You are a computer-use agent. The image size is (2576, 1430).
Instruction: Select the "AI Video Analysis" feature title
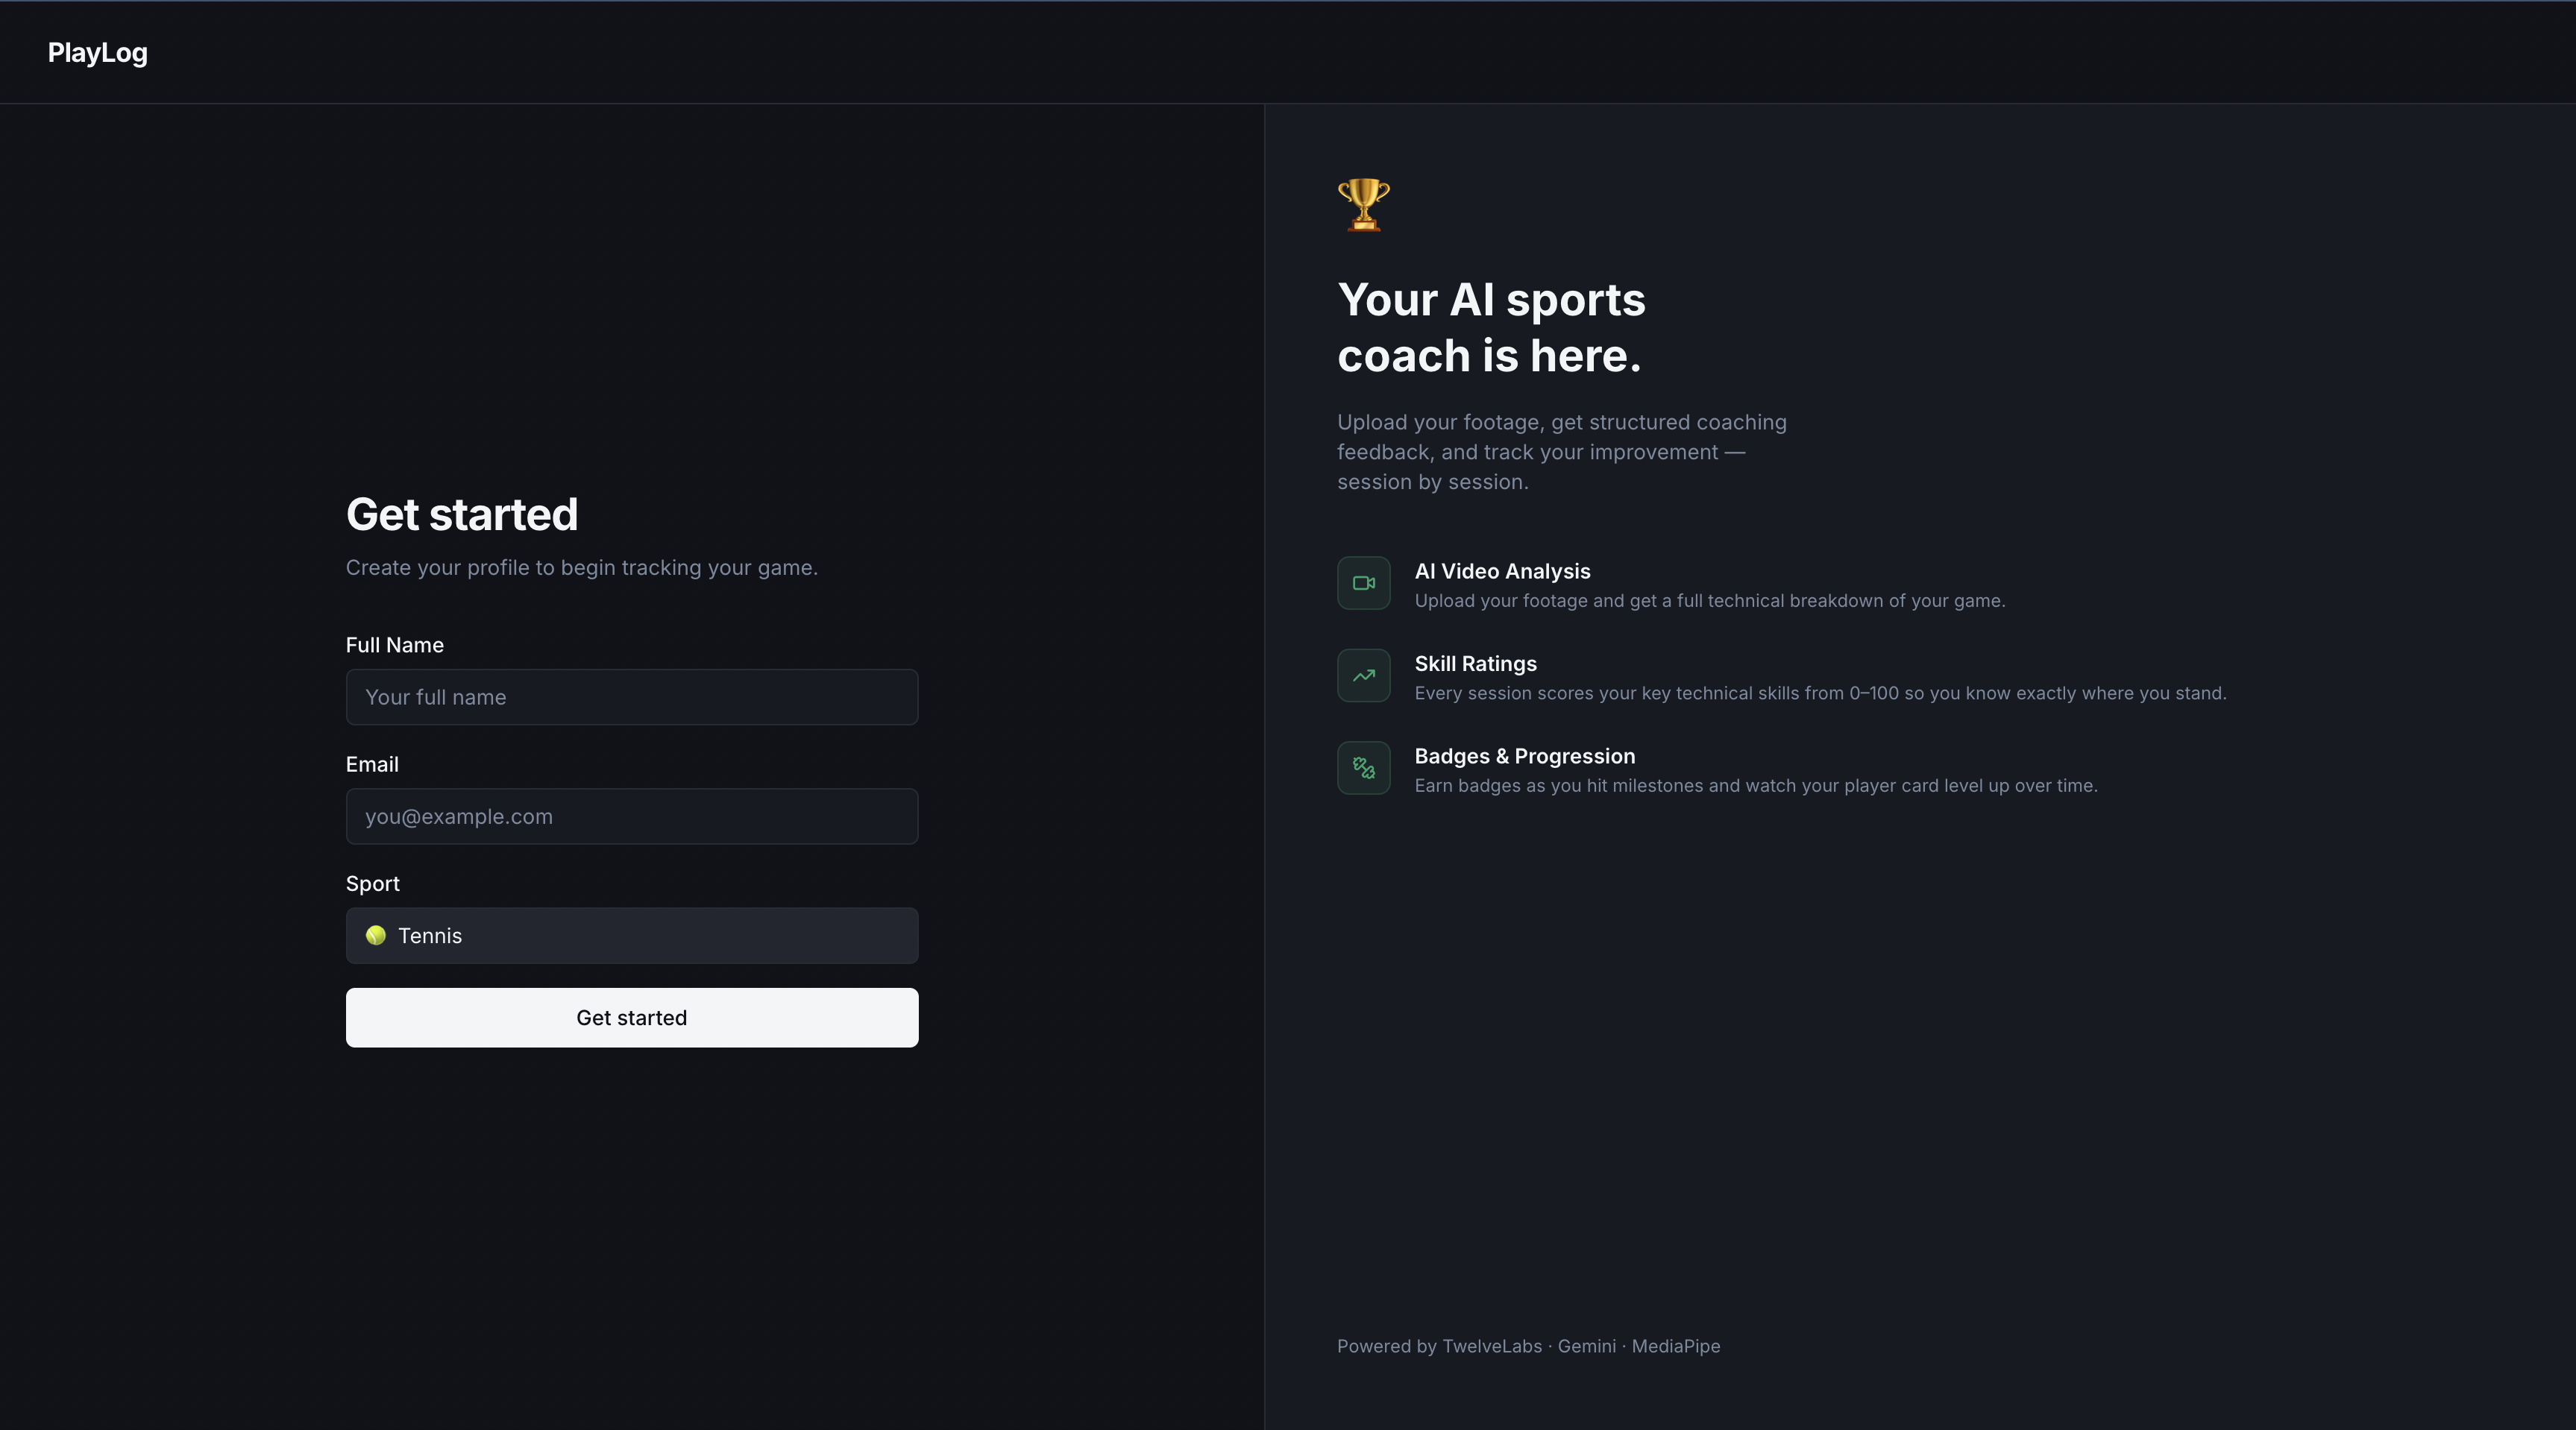1502,571
